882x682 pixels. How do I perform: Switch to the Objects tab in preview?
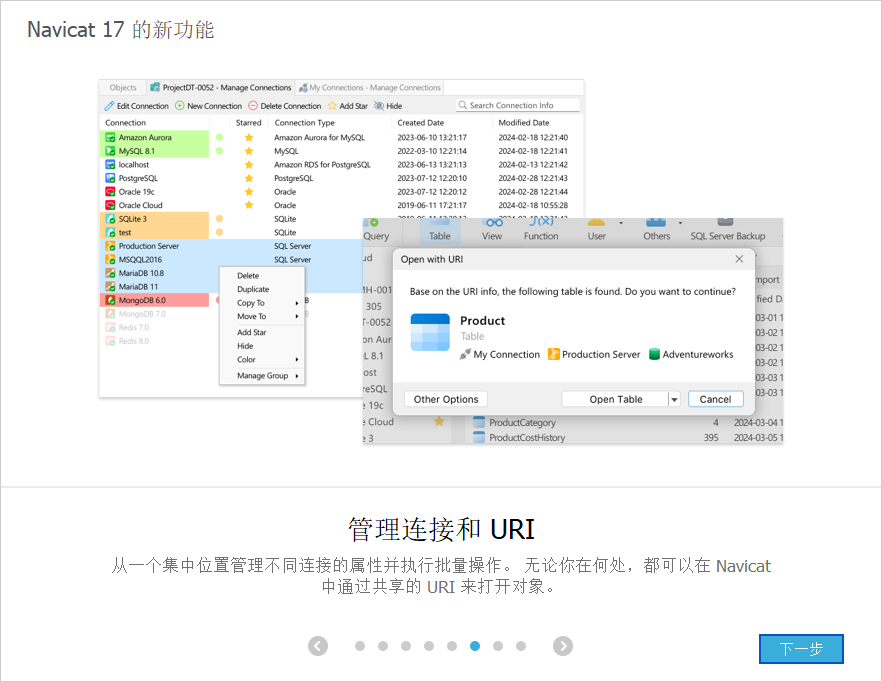[x=123, y=88]
